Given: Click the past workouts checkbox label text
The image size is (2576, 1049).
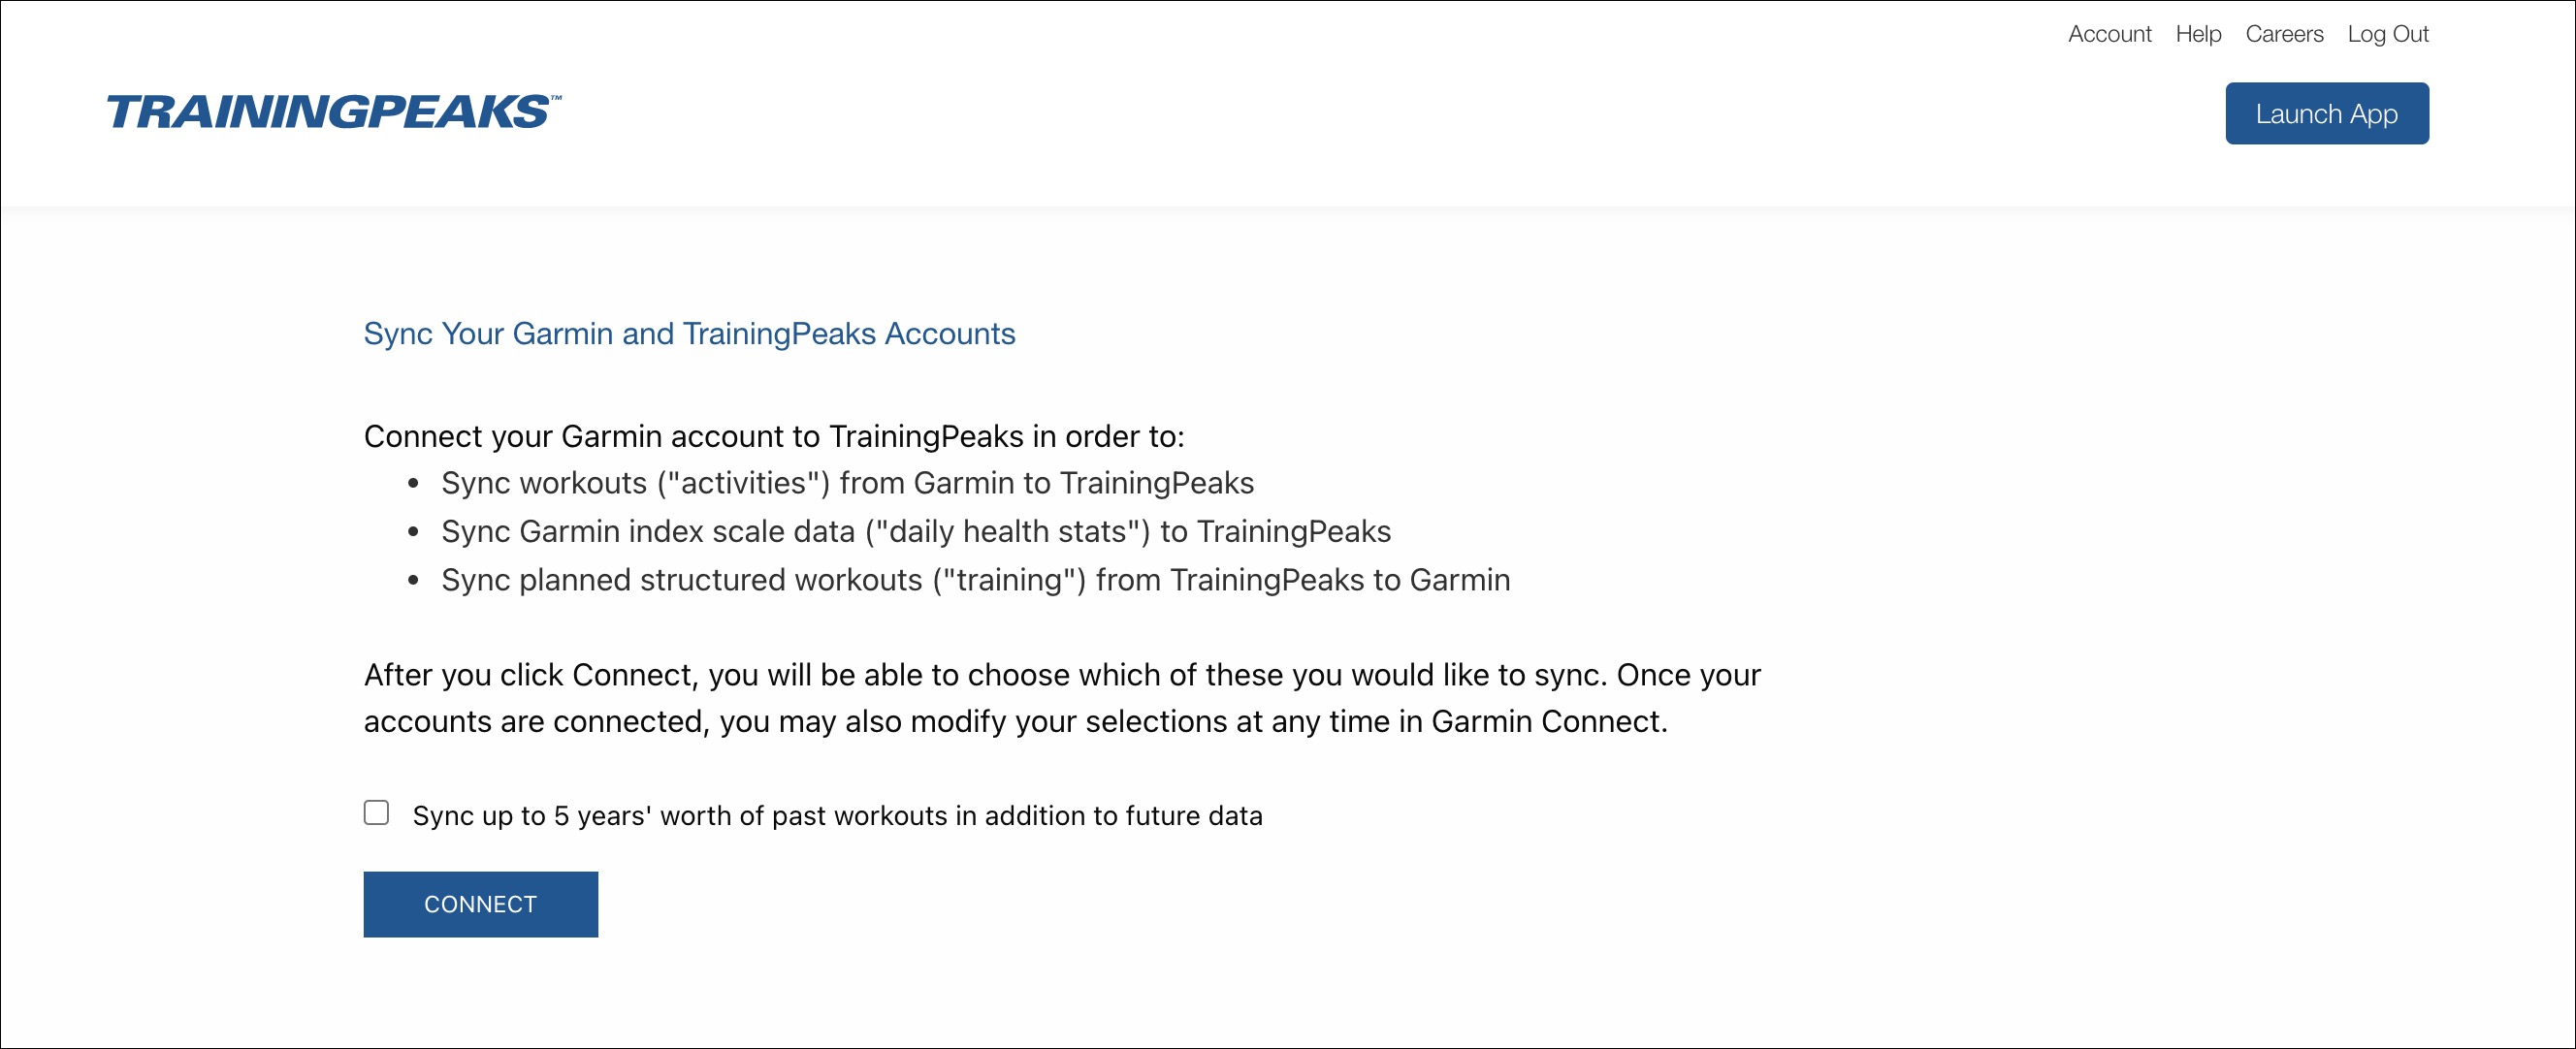Looking at the screenshot, I should [837, 816].
